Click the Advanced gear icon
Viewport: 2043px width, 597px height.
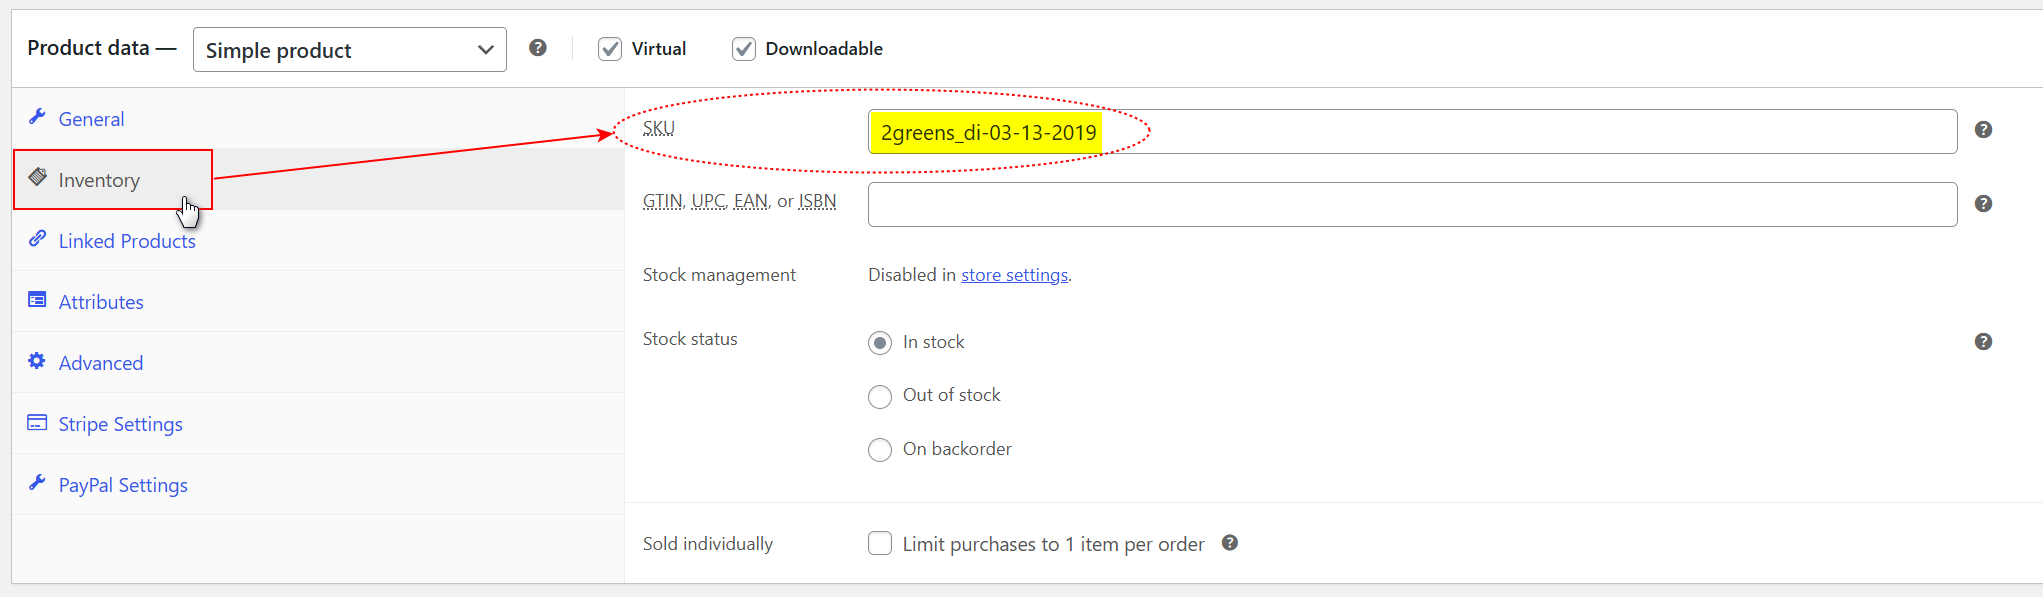click(37, 361)
